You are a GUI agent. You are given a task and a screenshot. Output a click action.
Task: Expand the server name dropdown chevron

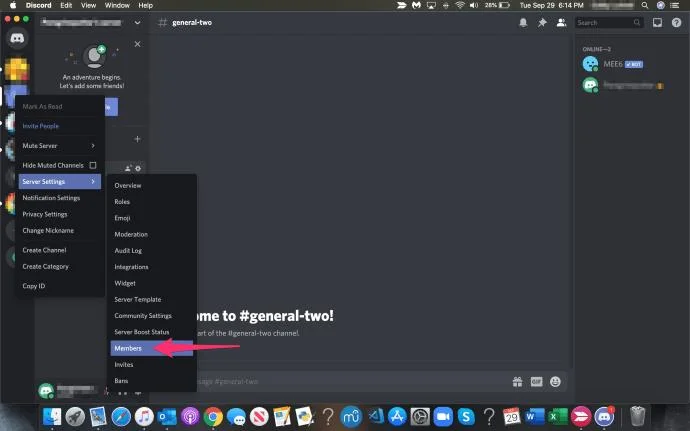click(x=137, y=22)
